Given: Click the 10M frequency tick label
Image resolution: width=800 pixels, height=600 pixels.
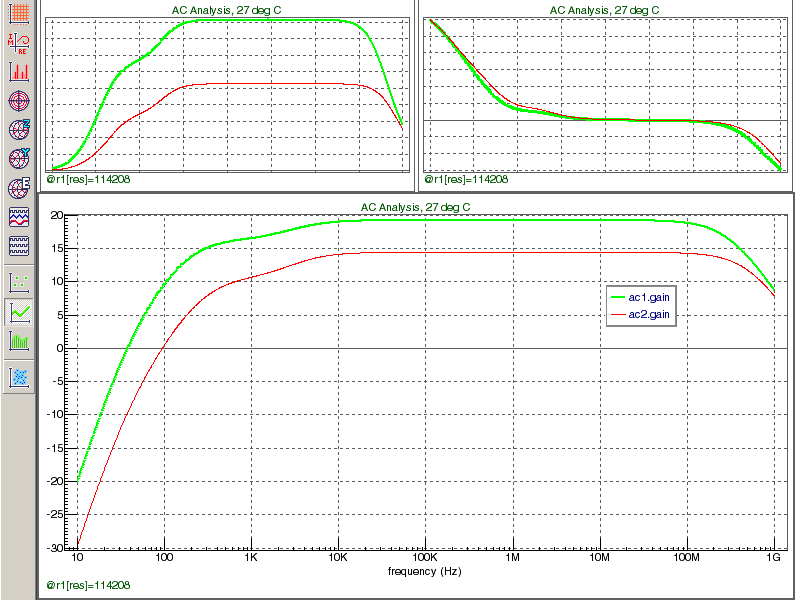Looking at the screenshot, I should pyautogui.click(x=599, y=557).
